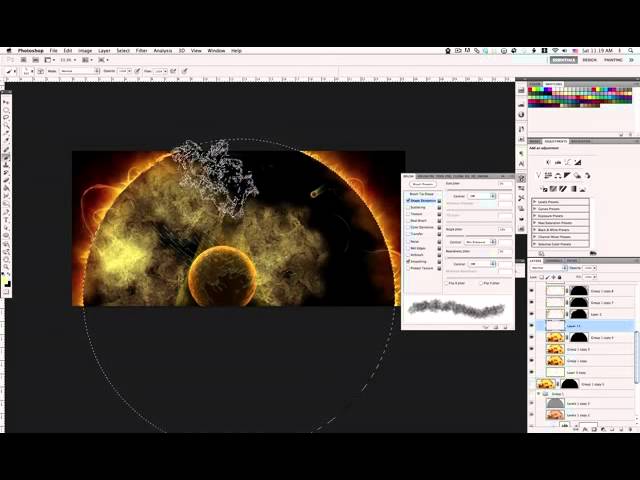The width and height of the screenshot is (640, 480).
Task: Open the layer blend mode dropdown
Action: pyautogui.click(x=549, y=268)
